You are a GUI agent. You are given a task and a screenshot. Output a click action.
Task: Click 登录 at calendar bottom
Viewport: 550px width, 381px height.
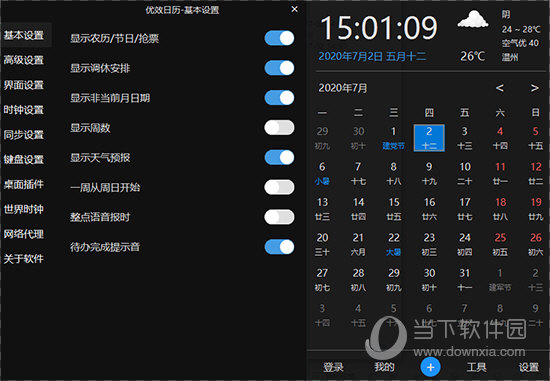point(333,367)
